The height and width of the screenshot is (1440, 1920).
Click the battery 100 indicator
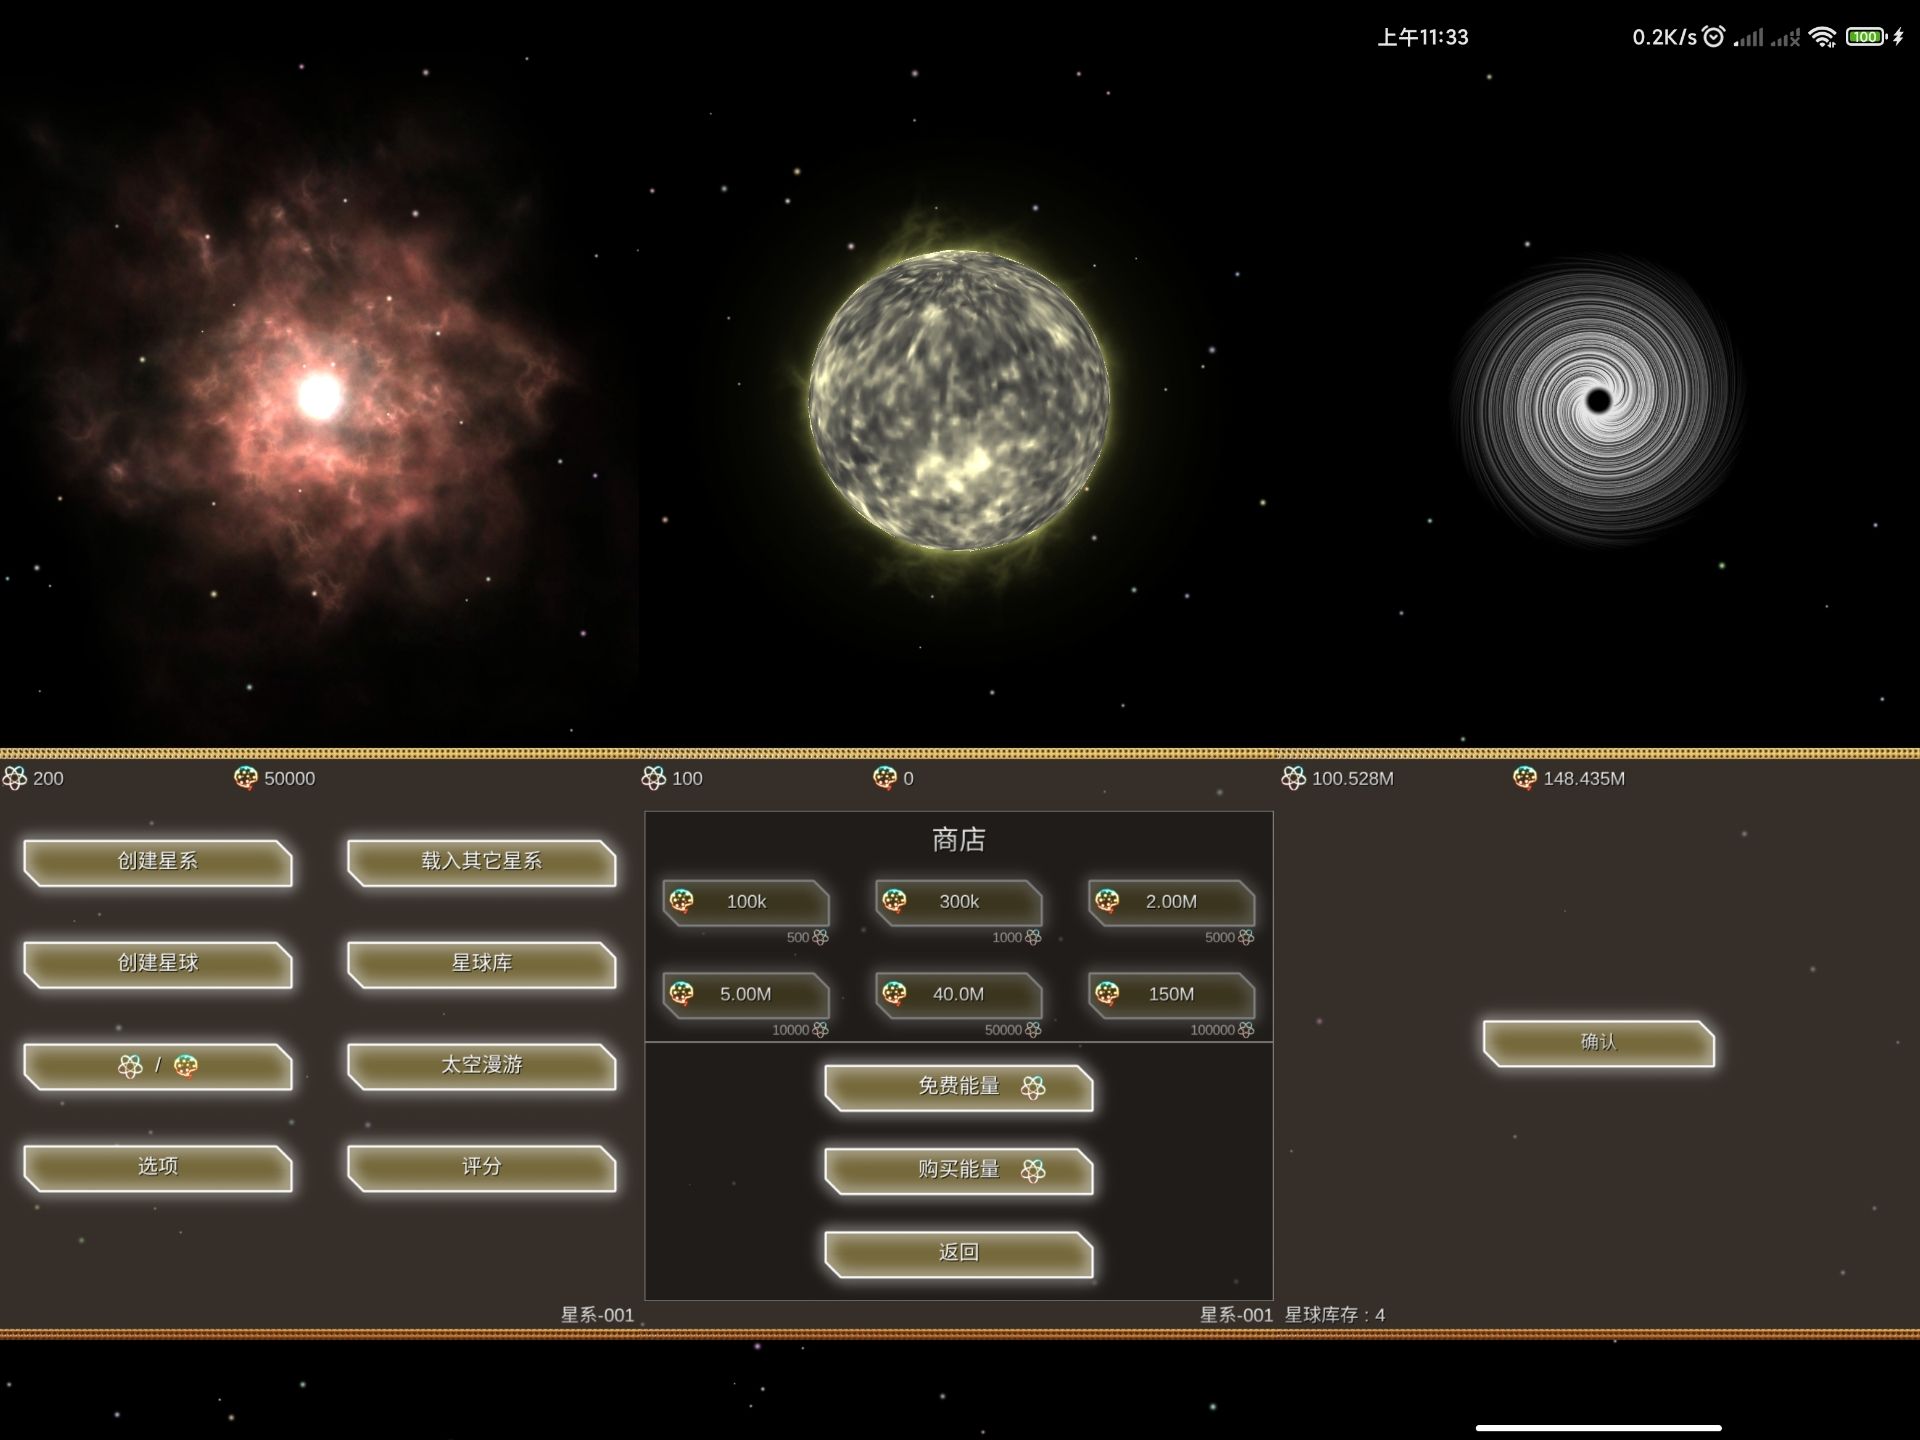(1866, 37)
